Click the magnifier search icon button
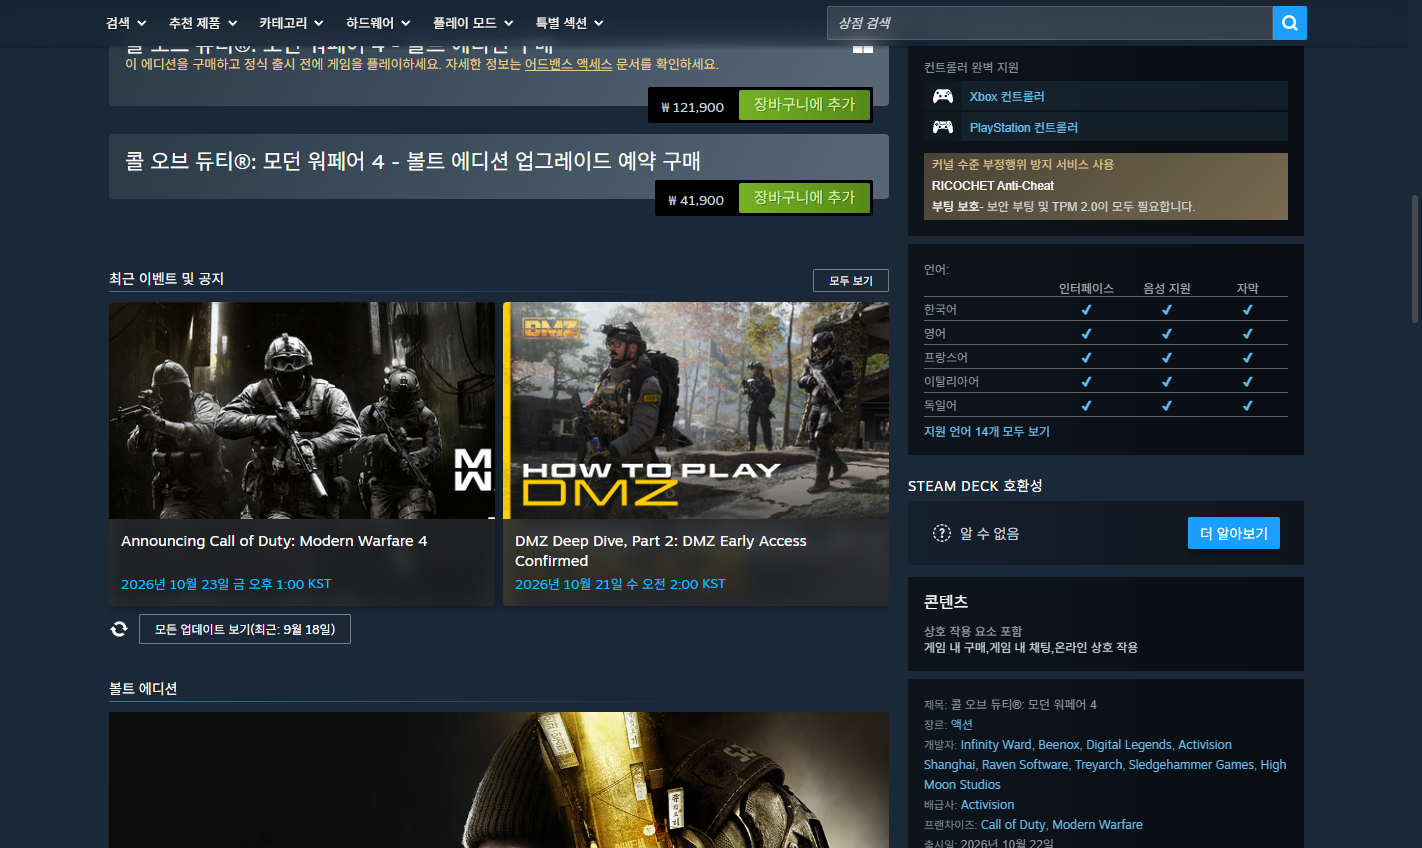 pos(1289,23)
